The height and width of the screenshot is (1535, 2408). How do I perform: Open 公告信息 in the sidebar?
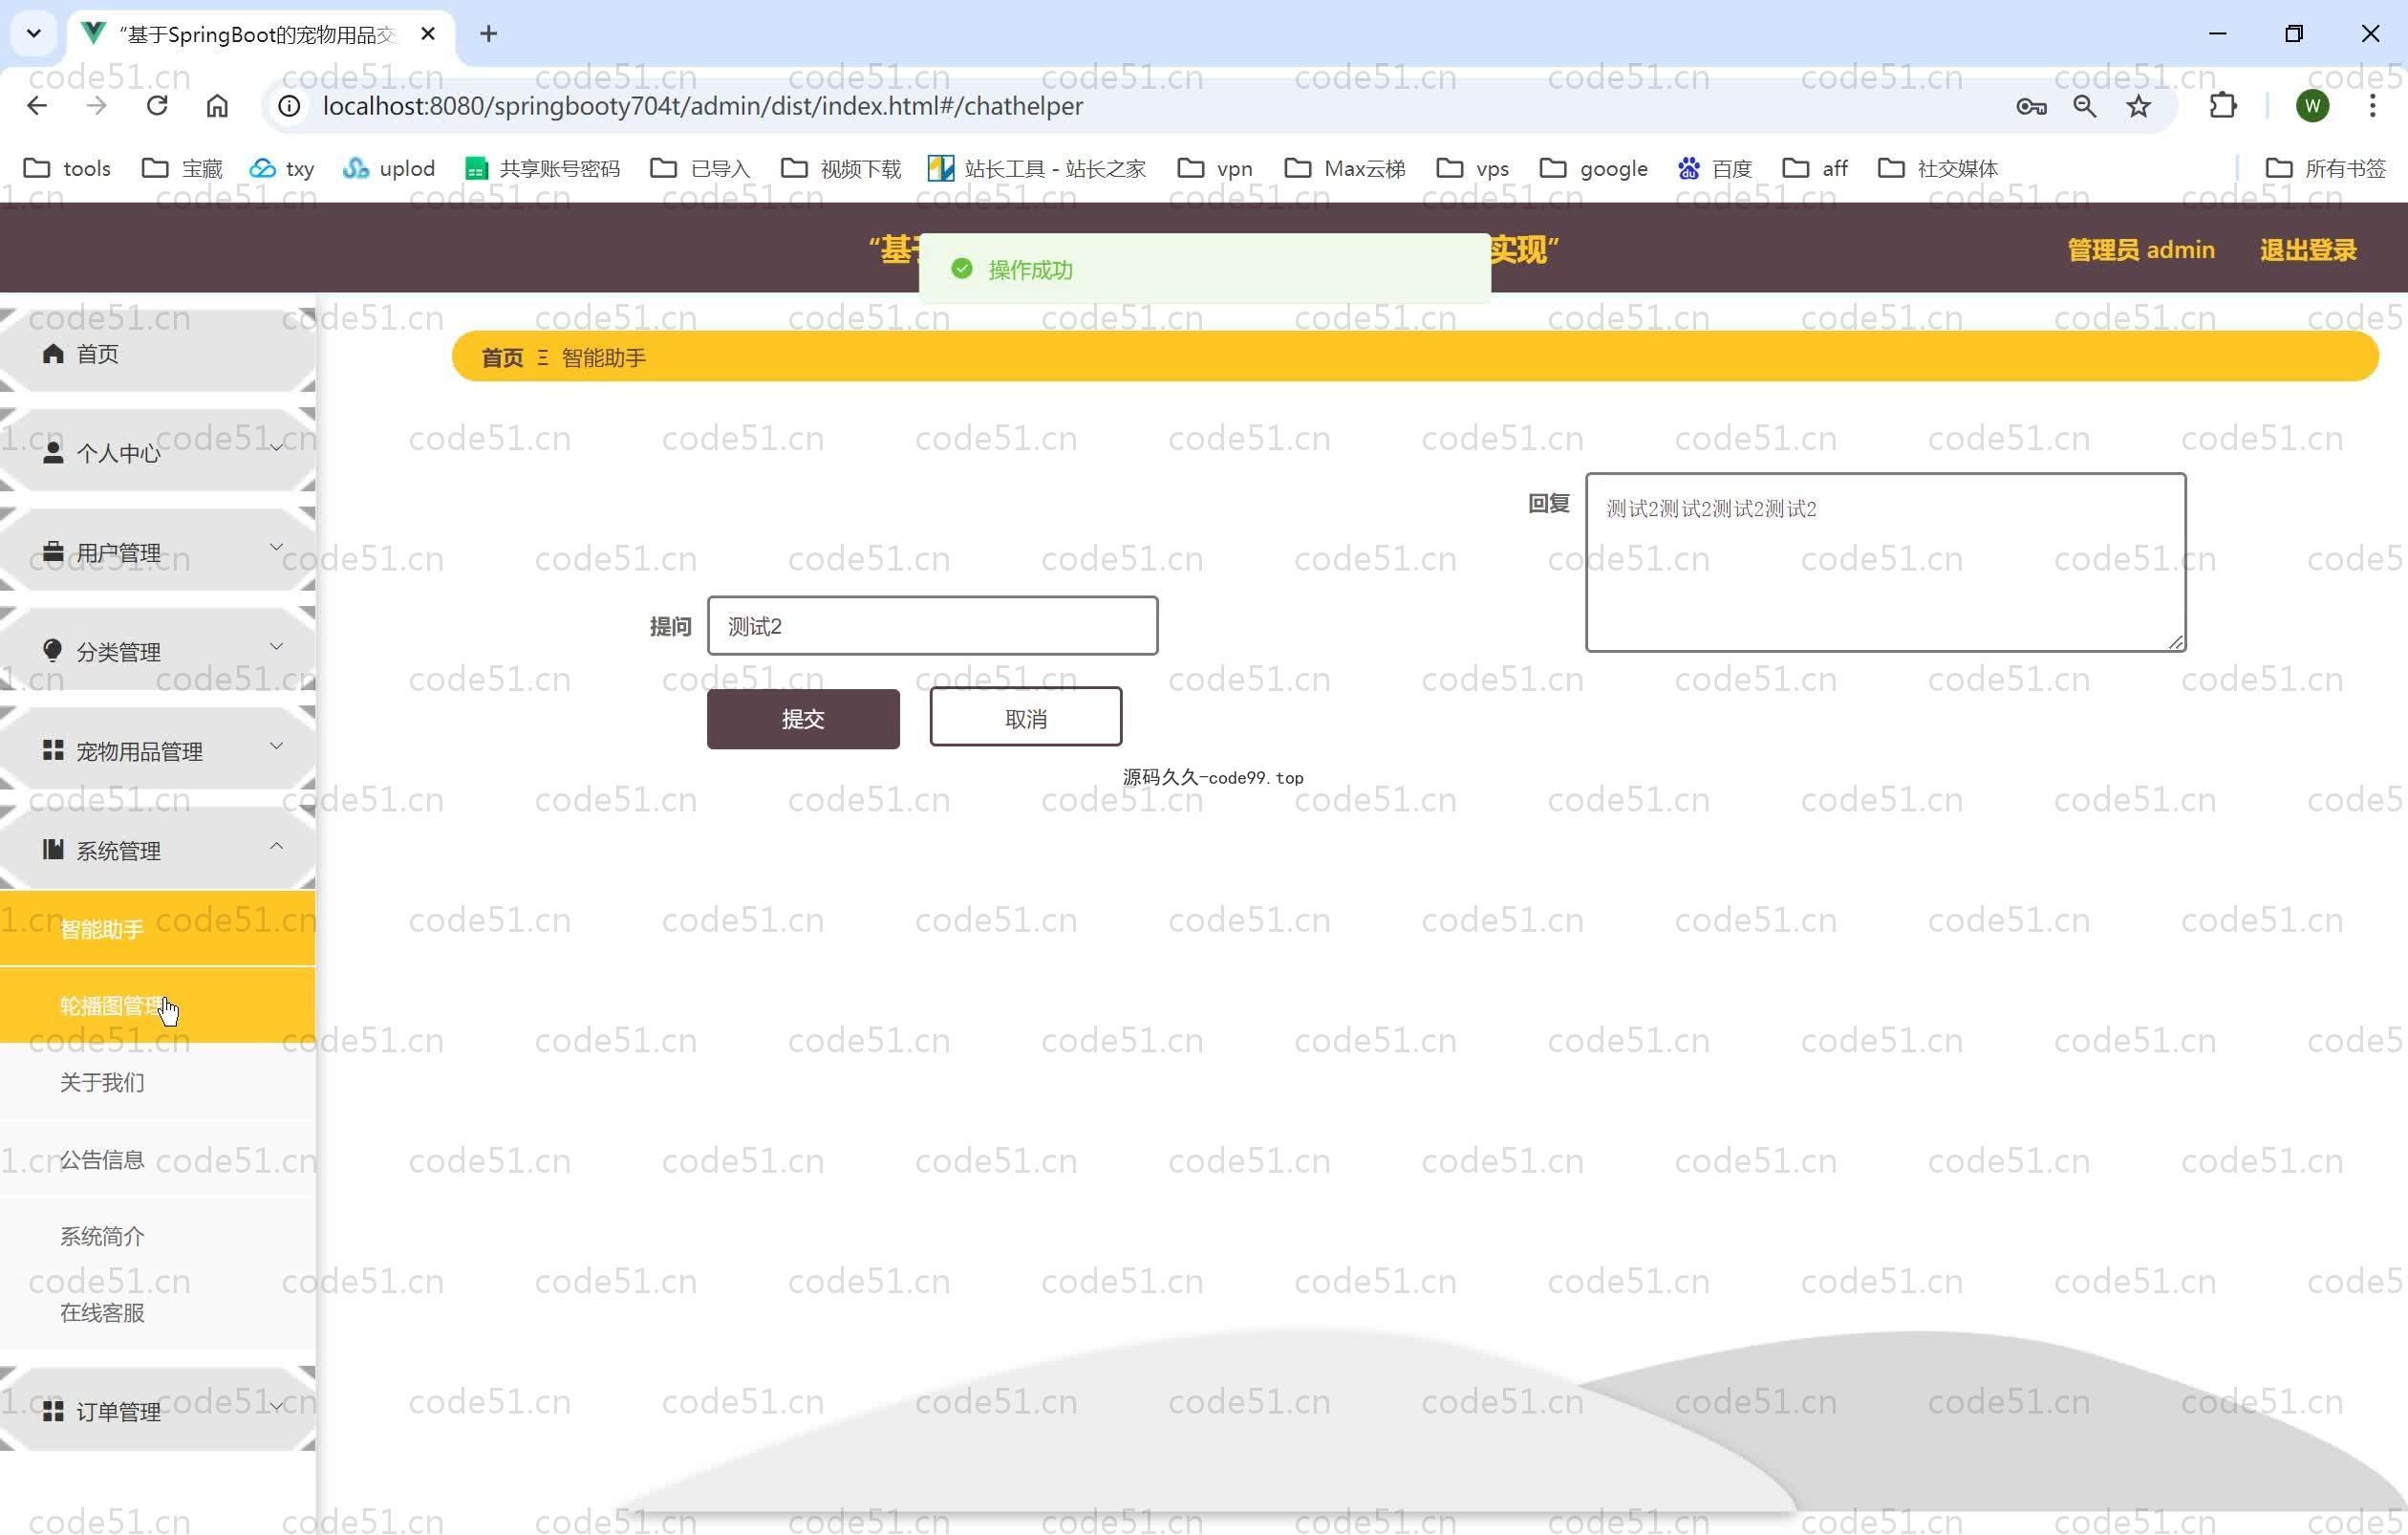click(x=157, y=1159)
